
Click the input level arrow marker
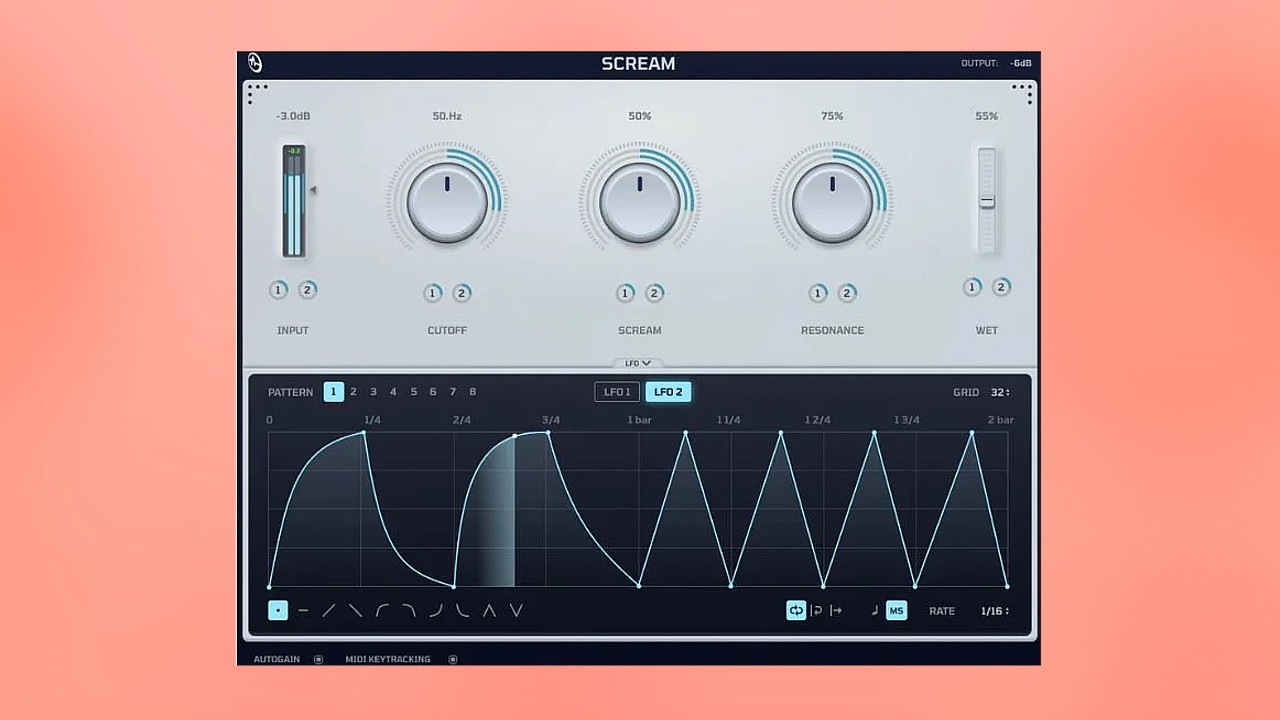312,190
